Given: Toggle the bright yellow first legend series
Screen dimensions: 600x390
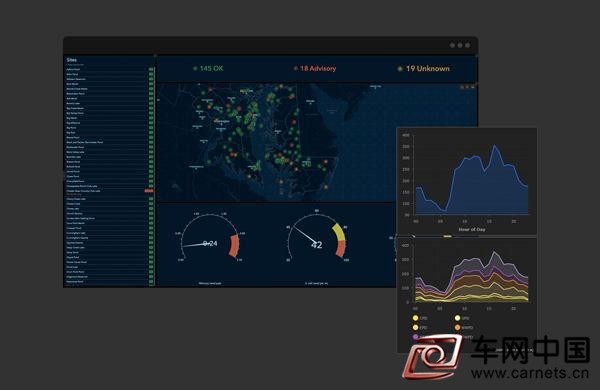Looking at the screenshot, I should click(x=415, y=318).
